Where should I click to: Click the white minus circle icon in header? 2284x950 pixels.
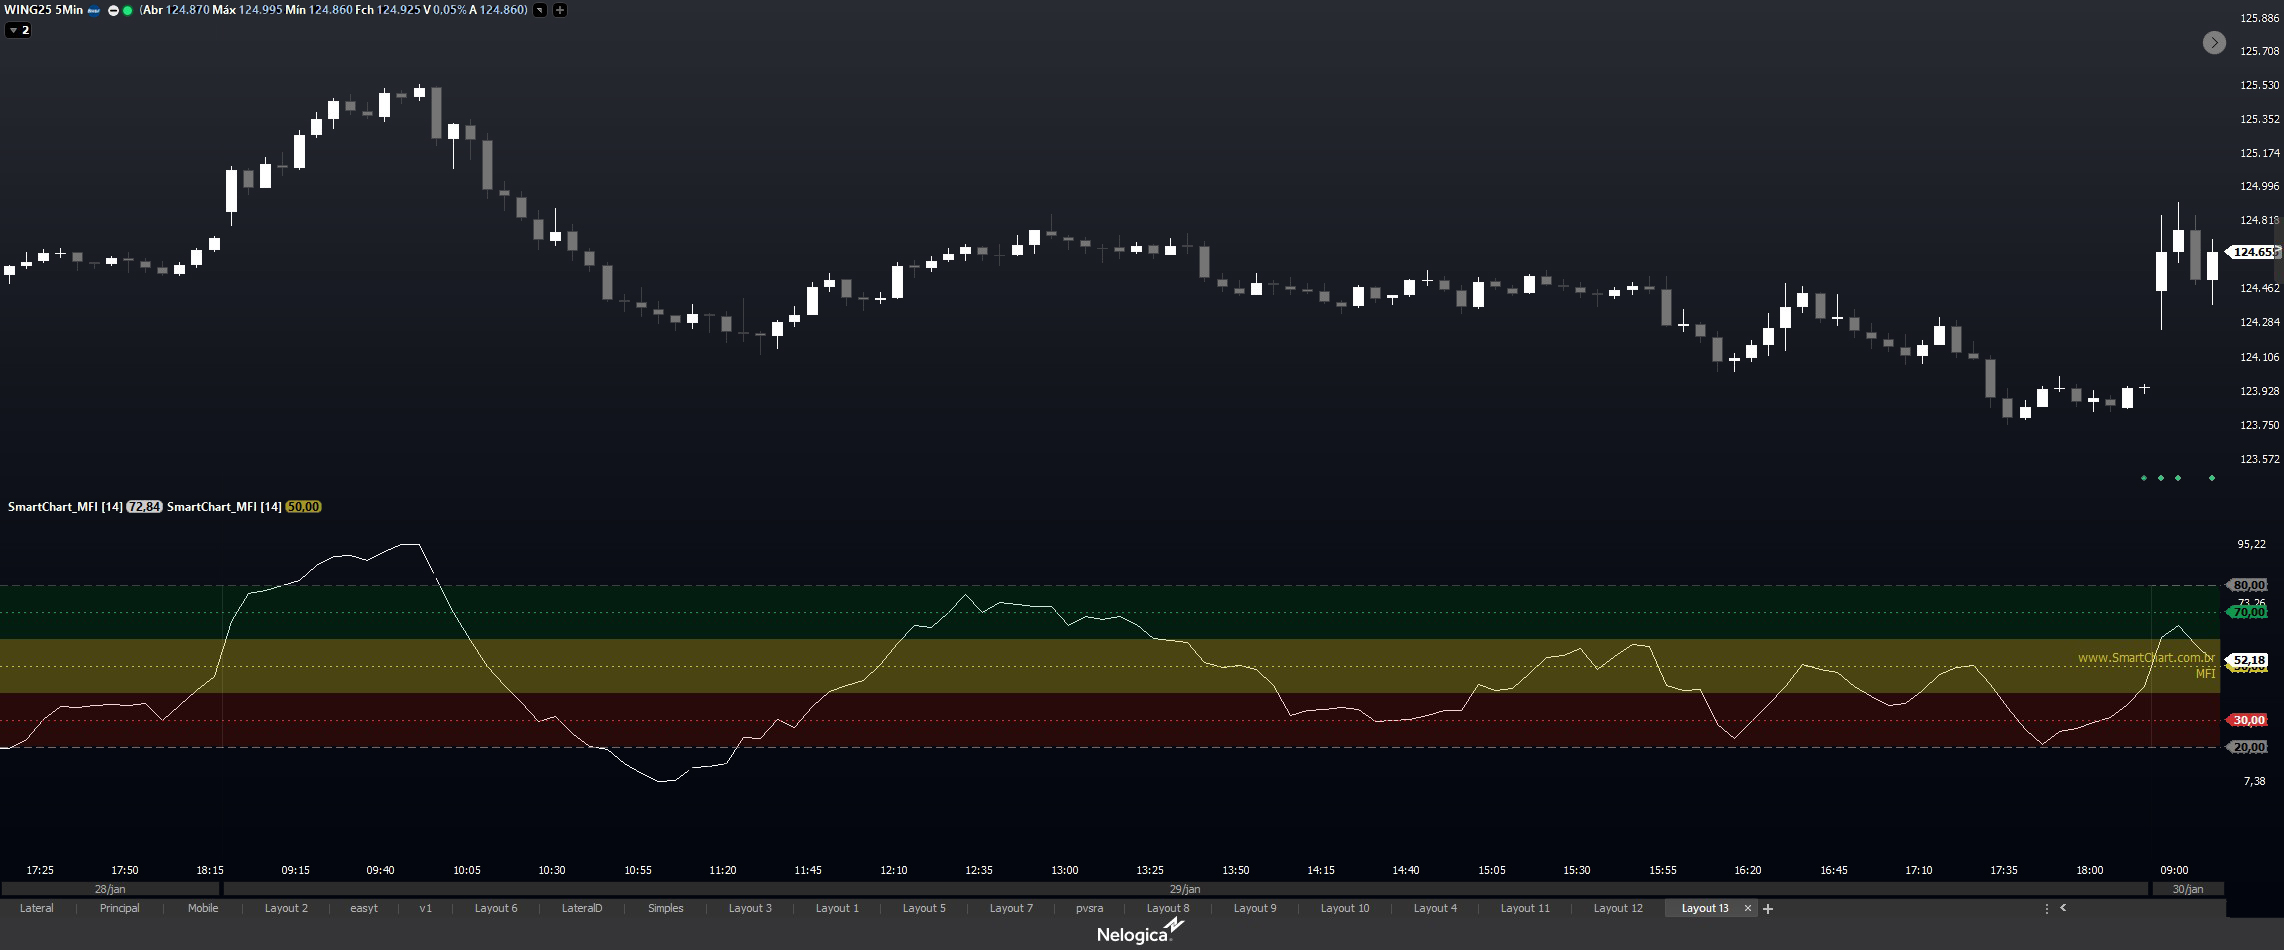(x=113, y=10)
